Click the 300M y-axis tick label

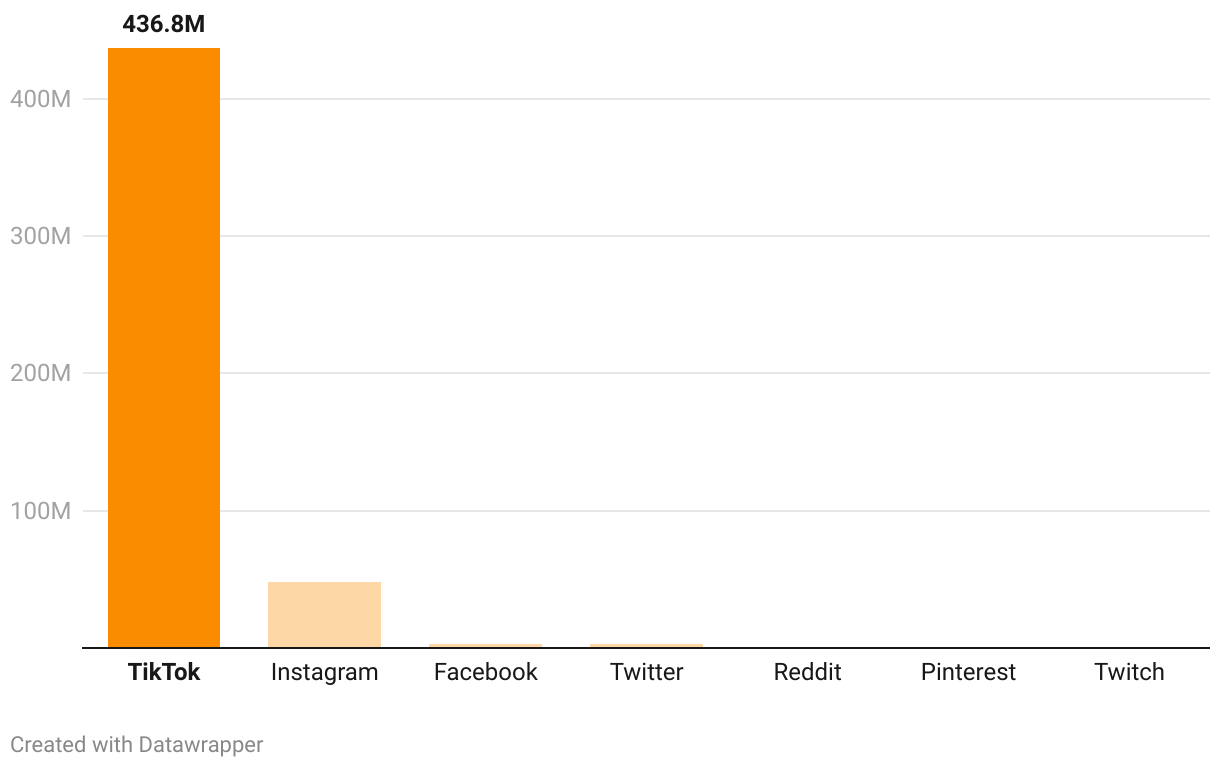click(x=39, y=237)
